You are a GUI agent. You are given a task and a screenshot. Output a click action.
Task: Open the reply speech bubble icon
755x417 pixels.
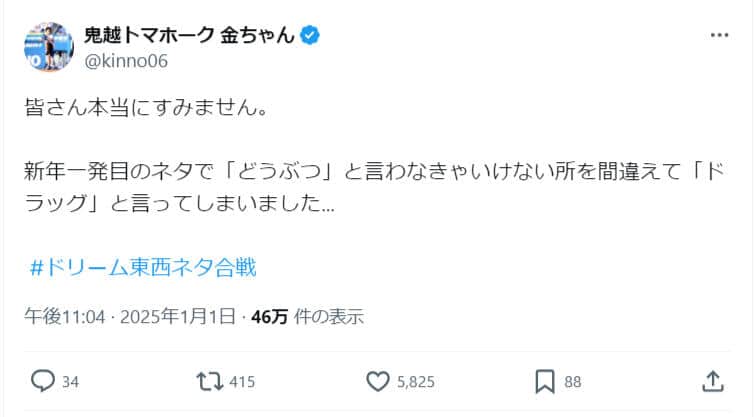[43, 381]
